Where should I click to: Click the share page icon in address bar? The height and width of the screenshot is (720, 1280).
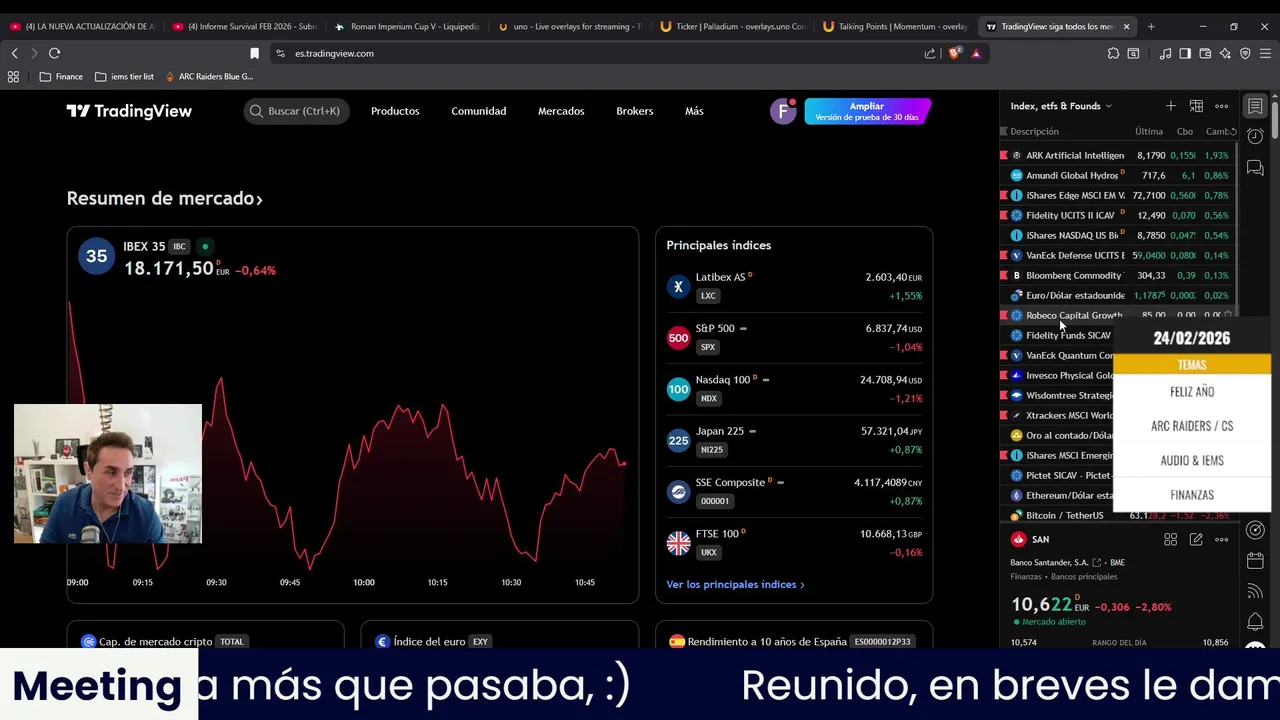pyautogui.click(x=931, y=53)
